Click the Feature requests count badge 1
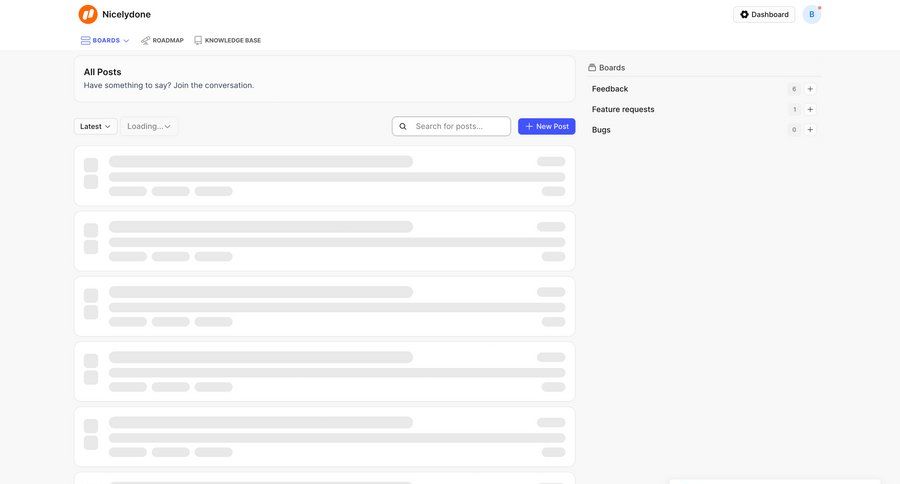Viewport: 900px width, 484px height. pos(794,109)
